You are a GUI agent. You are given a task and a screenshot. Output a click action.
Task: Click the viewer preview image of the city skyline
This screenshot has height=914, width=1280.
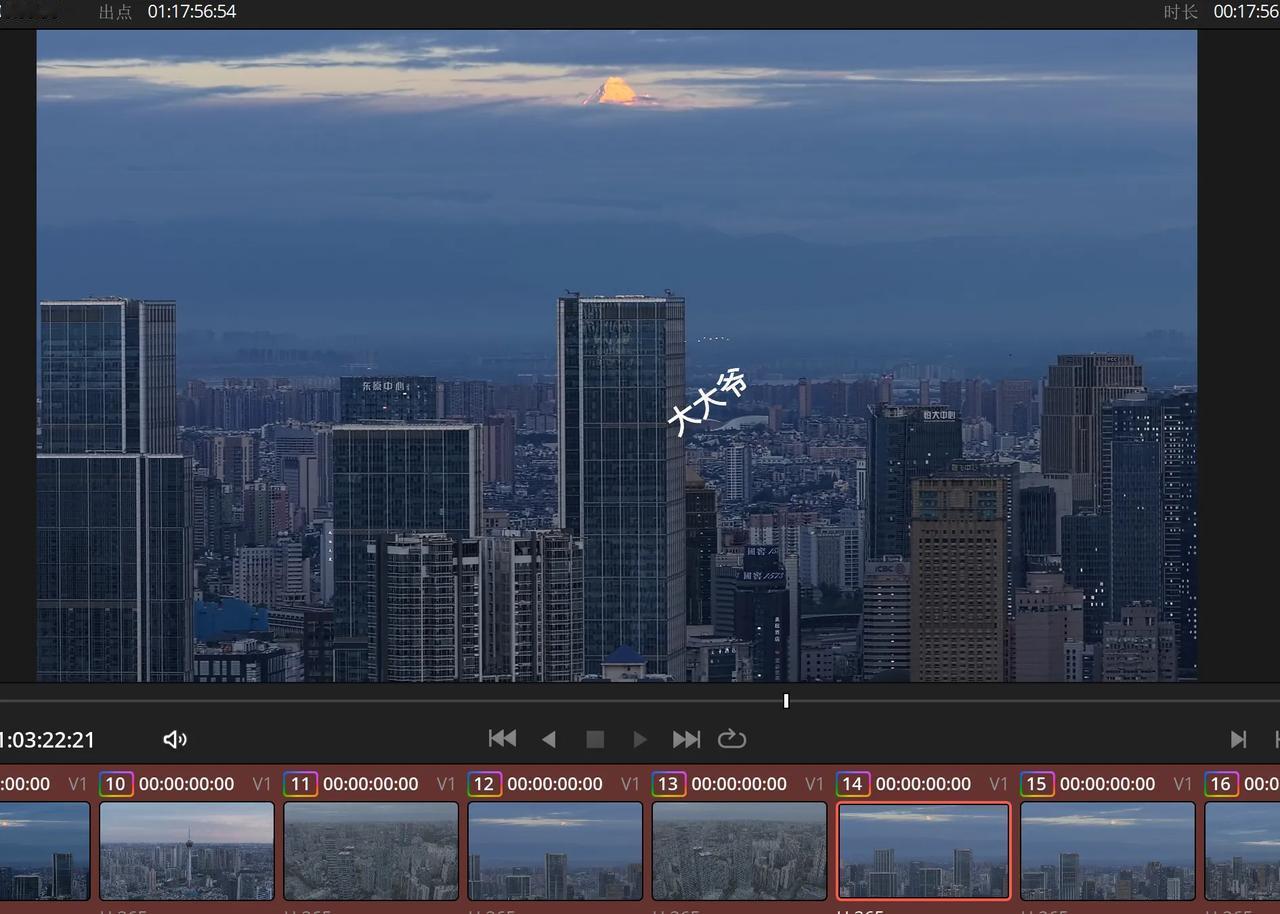click(x=617, y=355)
